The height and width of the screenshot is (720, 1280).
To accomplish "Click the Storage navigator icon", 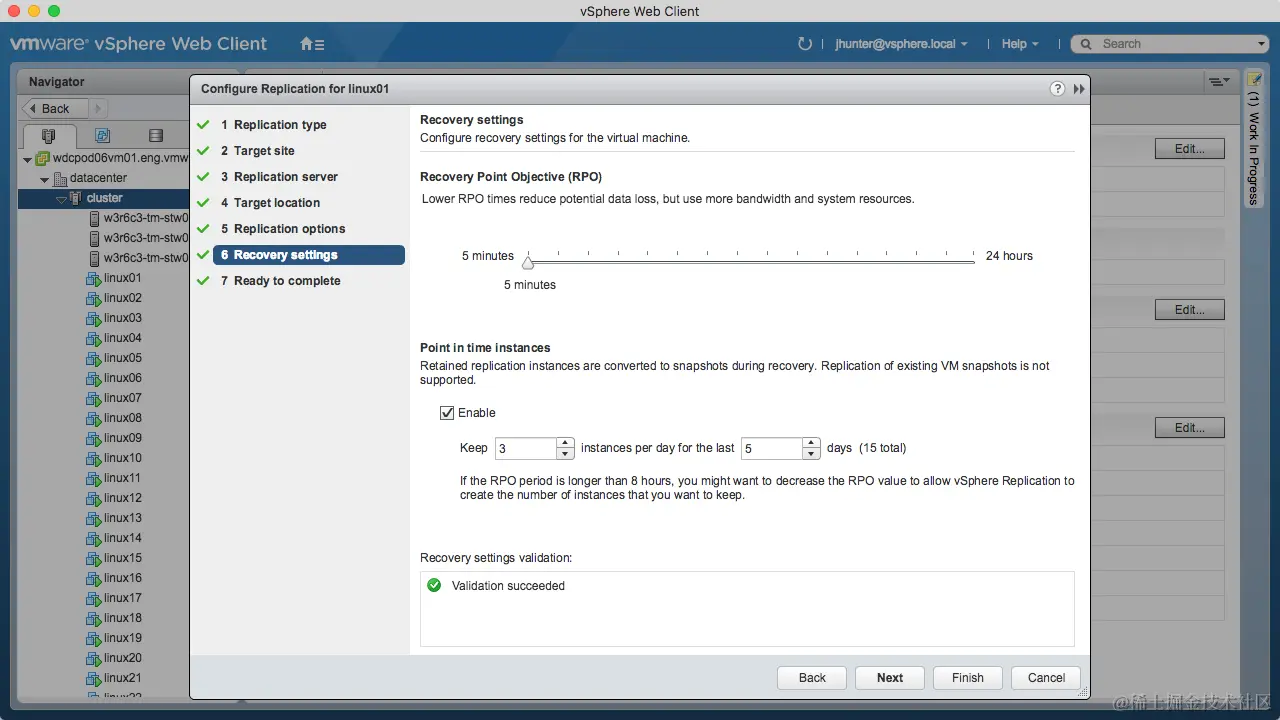I will click(155, 134).
